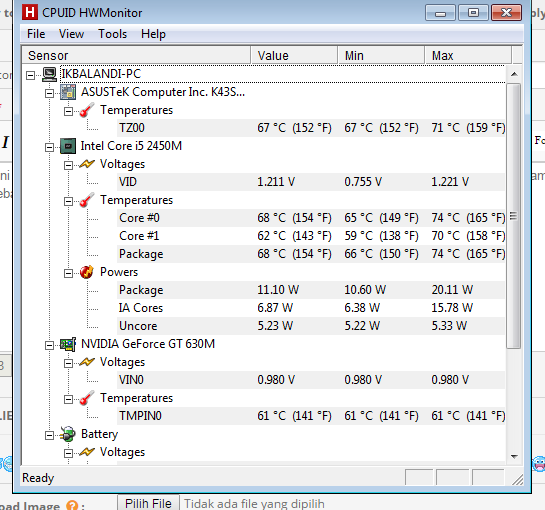Click the scrollbar down arrow

click(514, 456)
